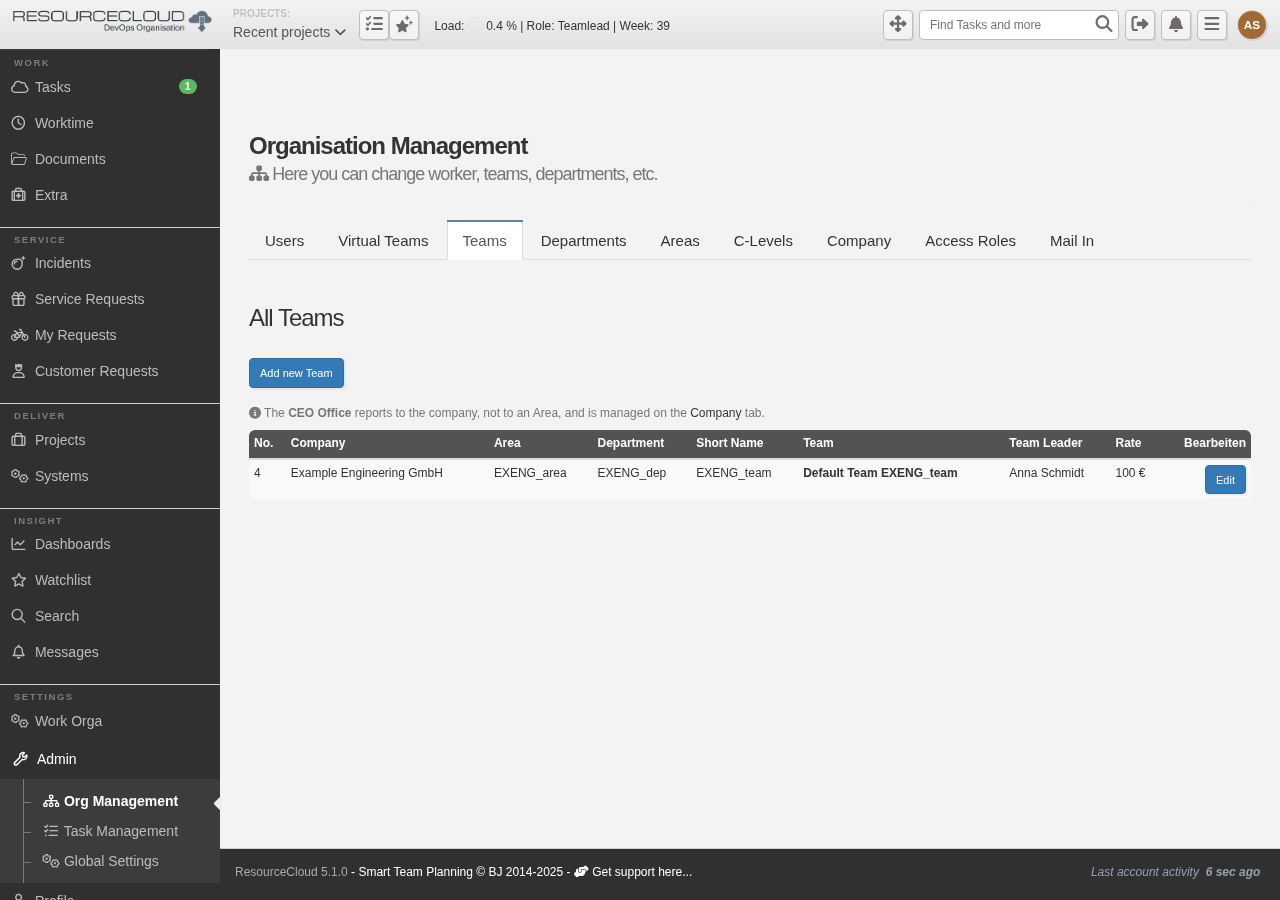Viewport: 1280px width, 900px height.
Task: Open the C-Levels tab
Action: [763, 241]
